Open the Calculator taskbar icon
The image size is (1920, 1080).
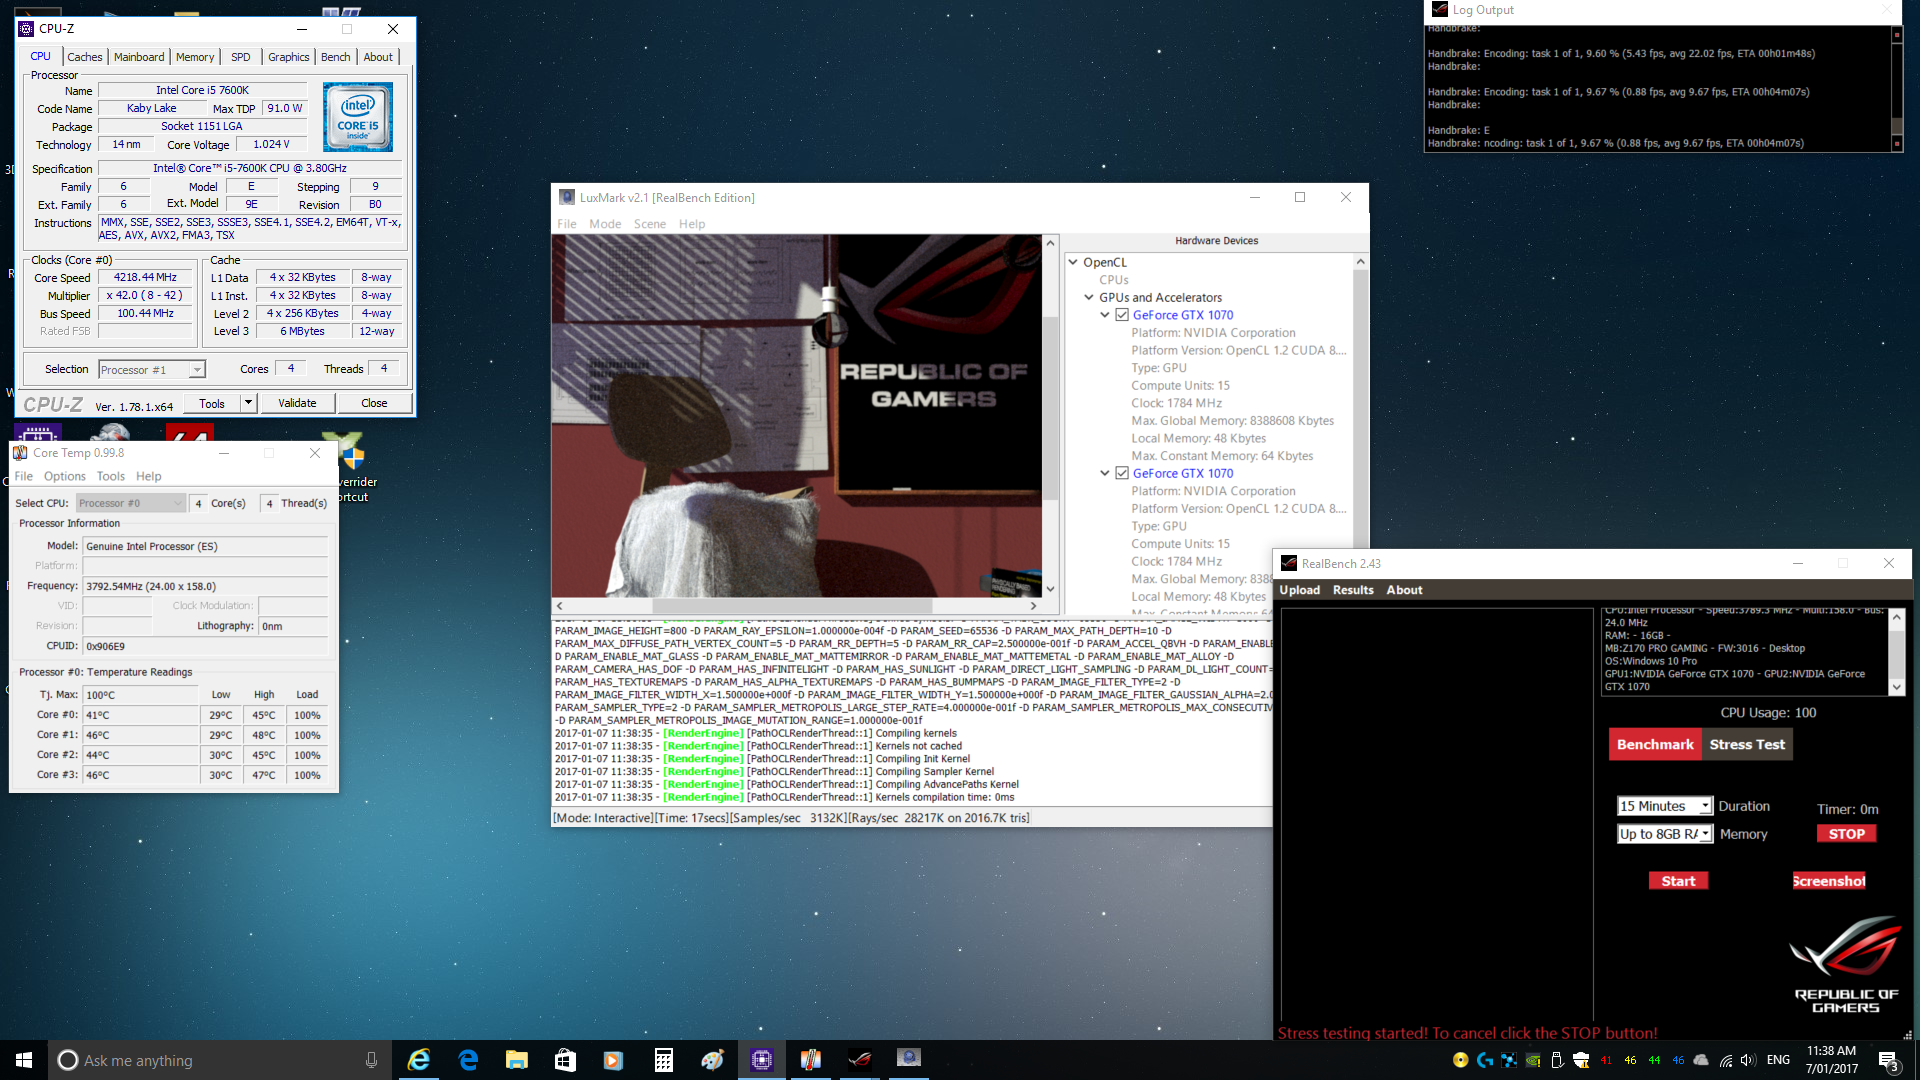663,1060
